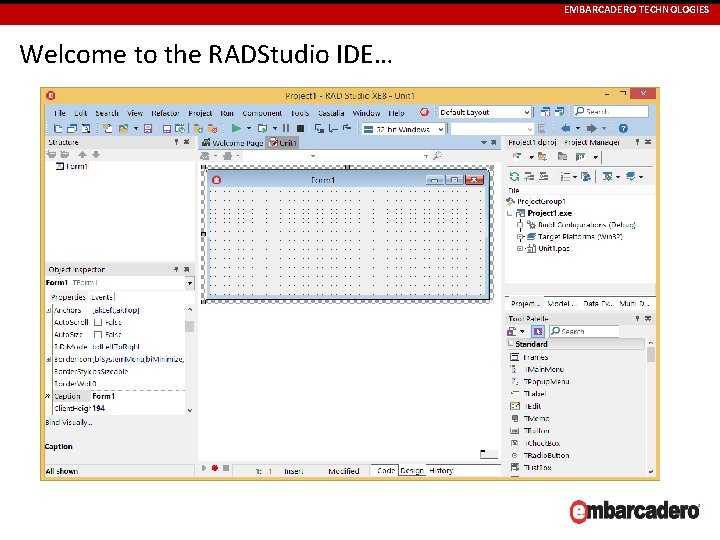Click the Tool Palette scrollbar thumb
The width and height of the screenshot is (720, 540).
tap(651, 355)
